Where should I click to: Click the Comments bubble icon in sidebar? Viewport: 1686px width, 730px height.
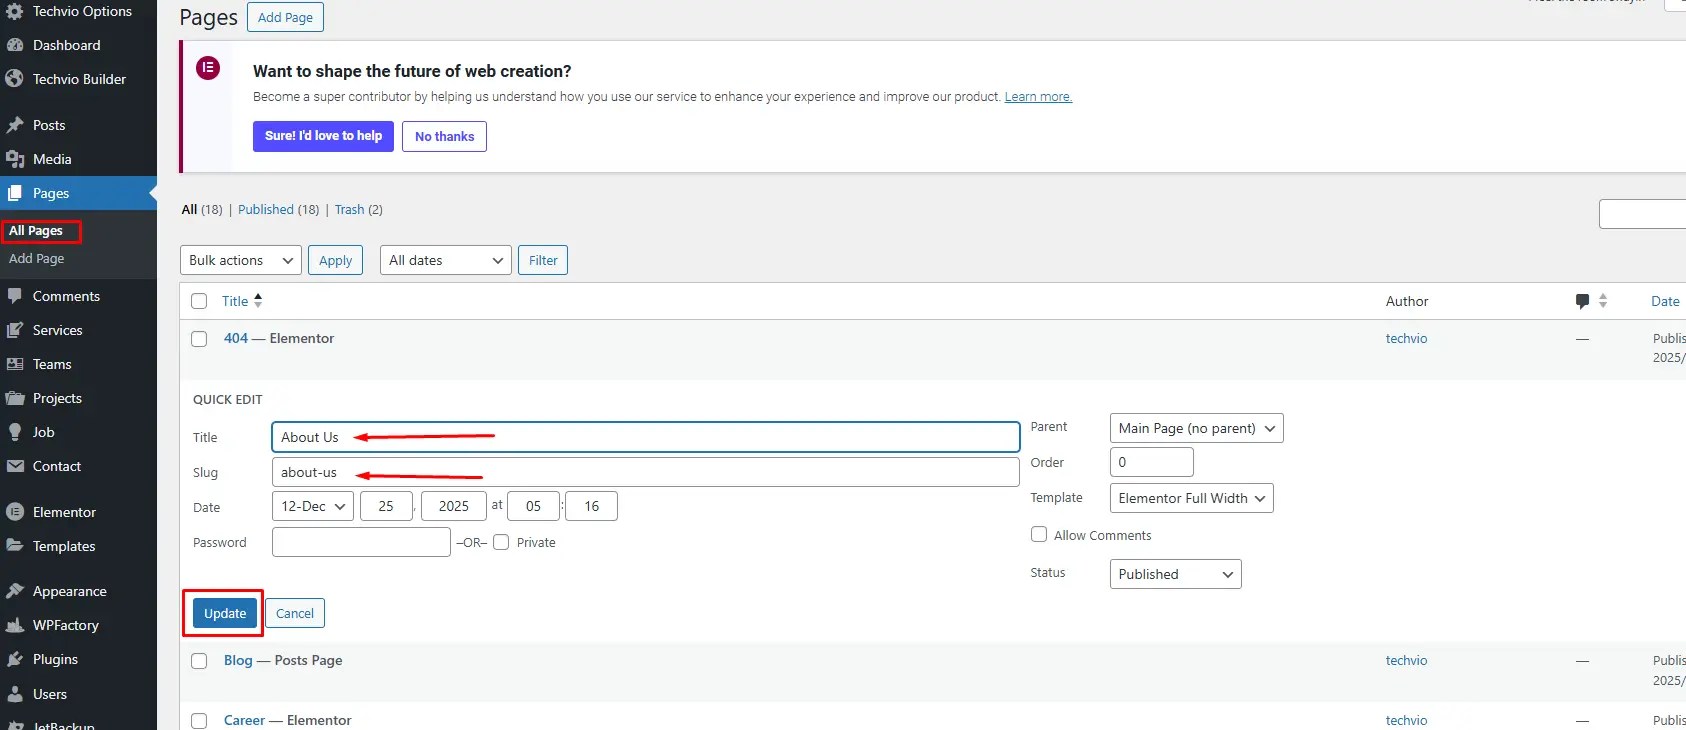15,296
